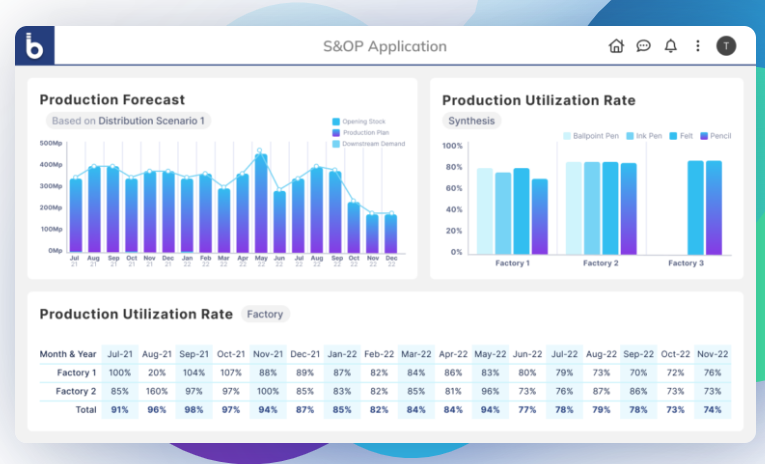765x464 pixels.
Task: Click Factory 1 Sep-22 value 70%
Action: (x=638, y=373)
